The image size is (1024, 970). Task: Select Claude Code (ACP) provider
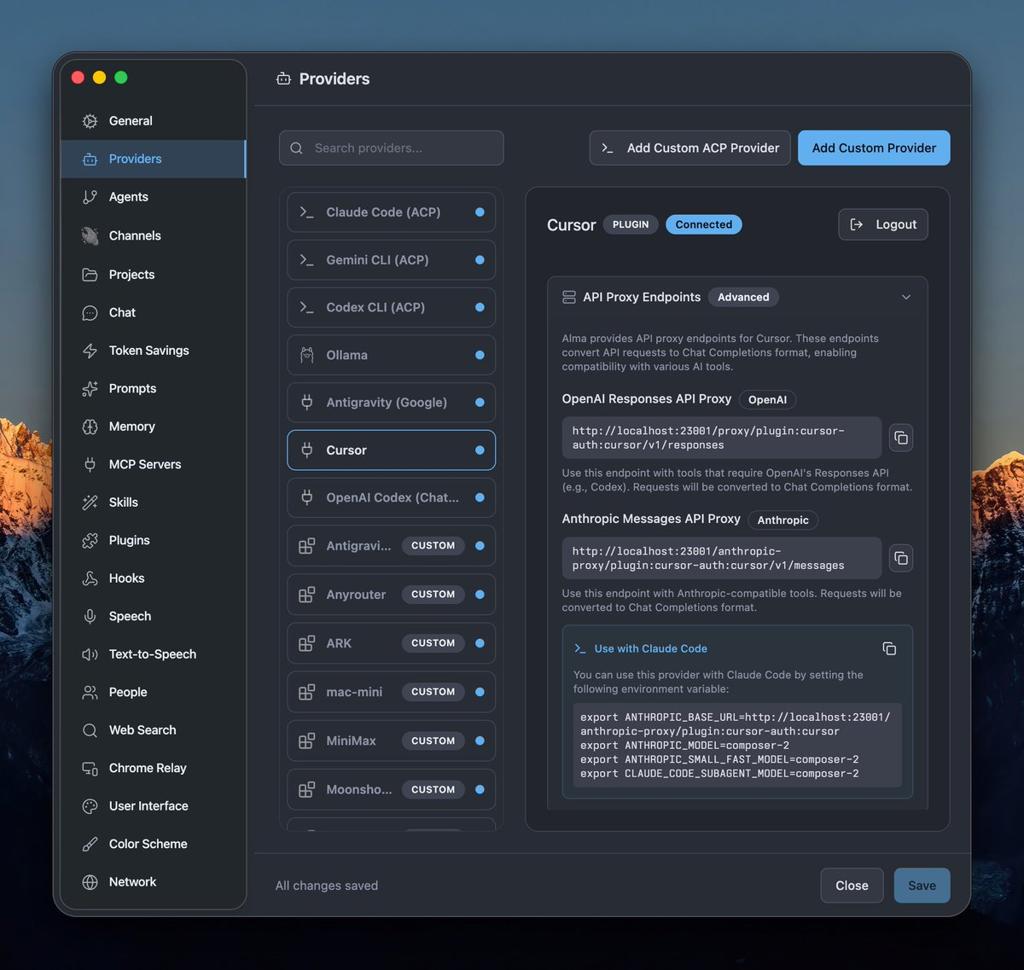tap(391, 212)
